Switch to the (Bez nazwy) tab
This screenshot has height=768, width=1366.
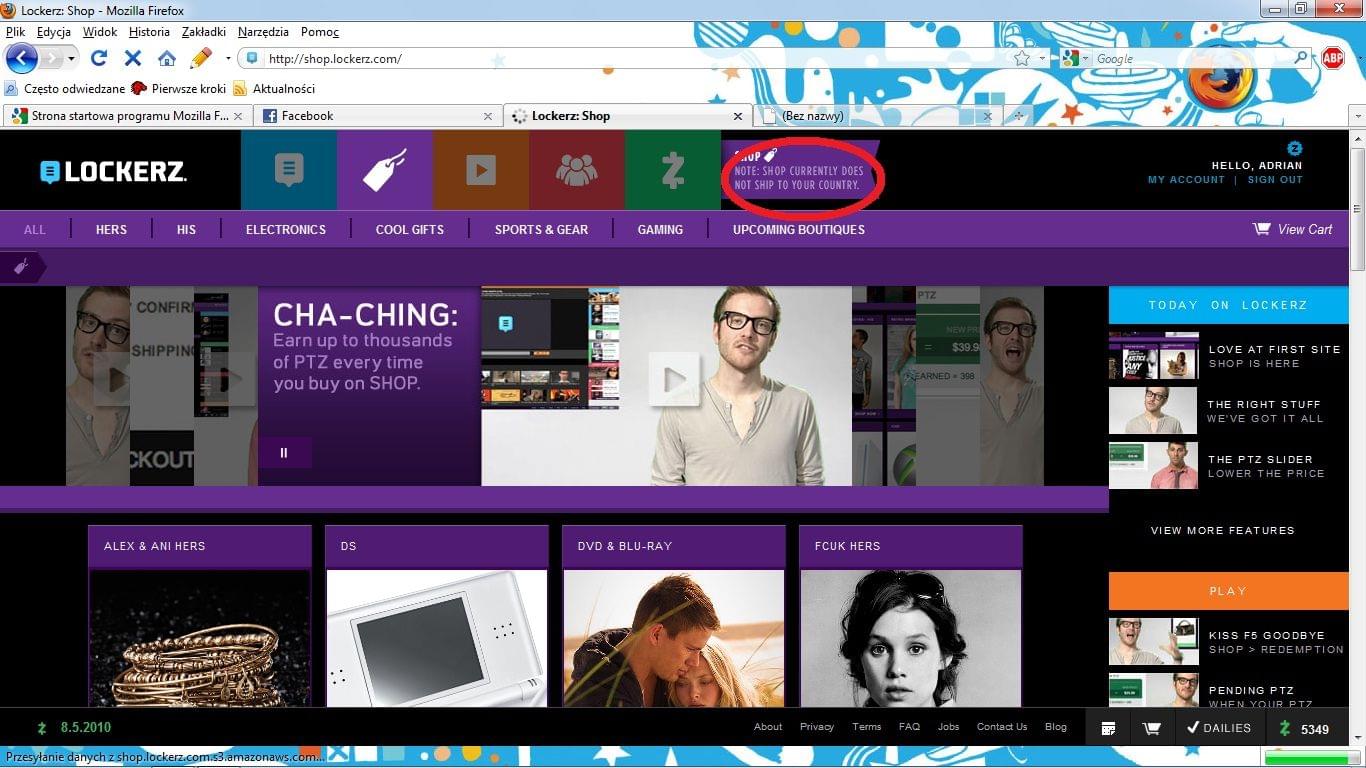click(878, 116)
